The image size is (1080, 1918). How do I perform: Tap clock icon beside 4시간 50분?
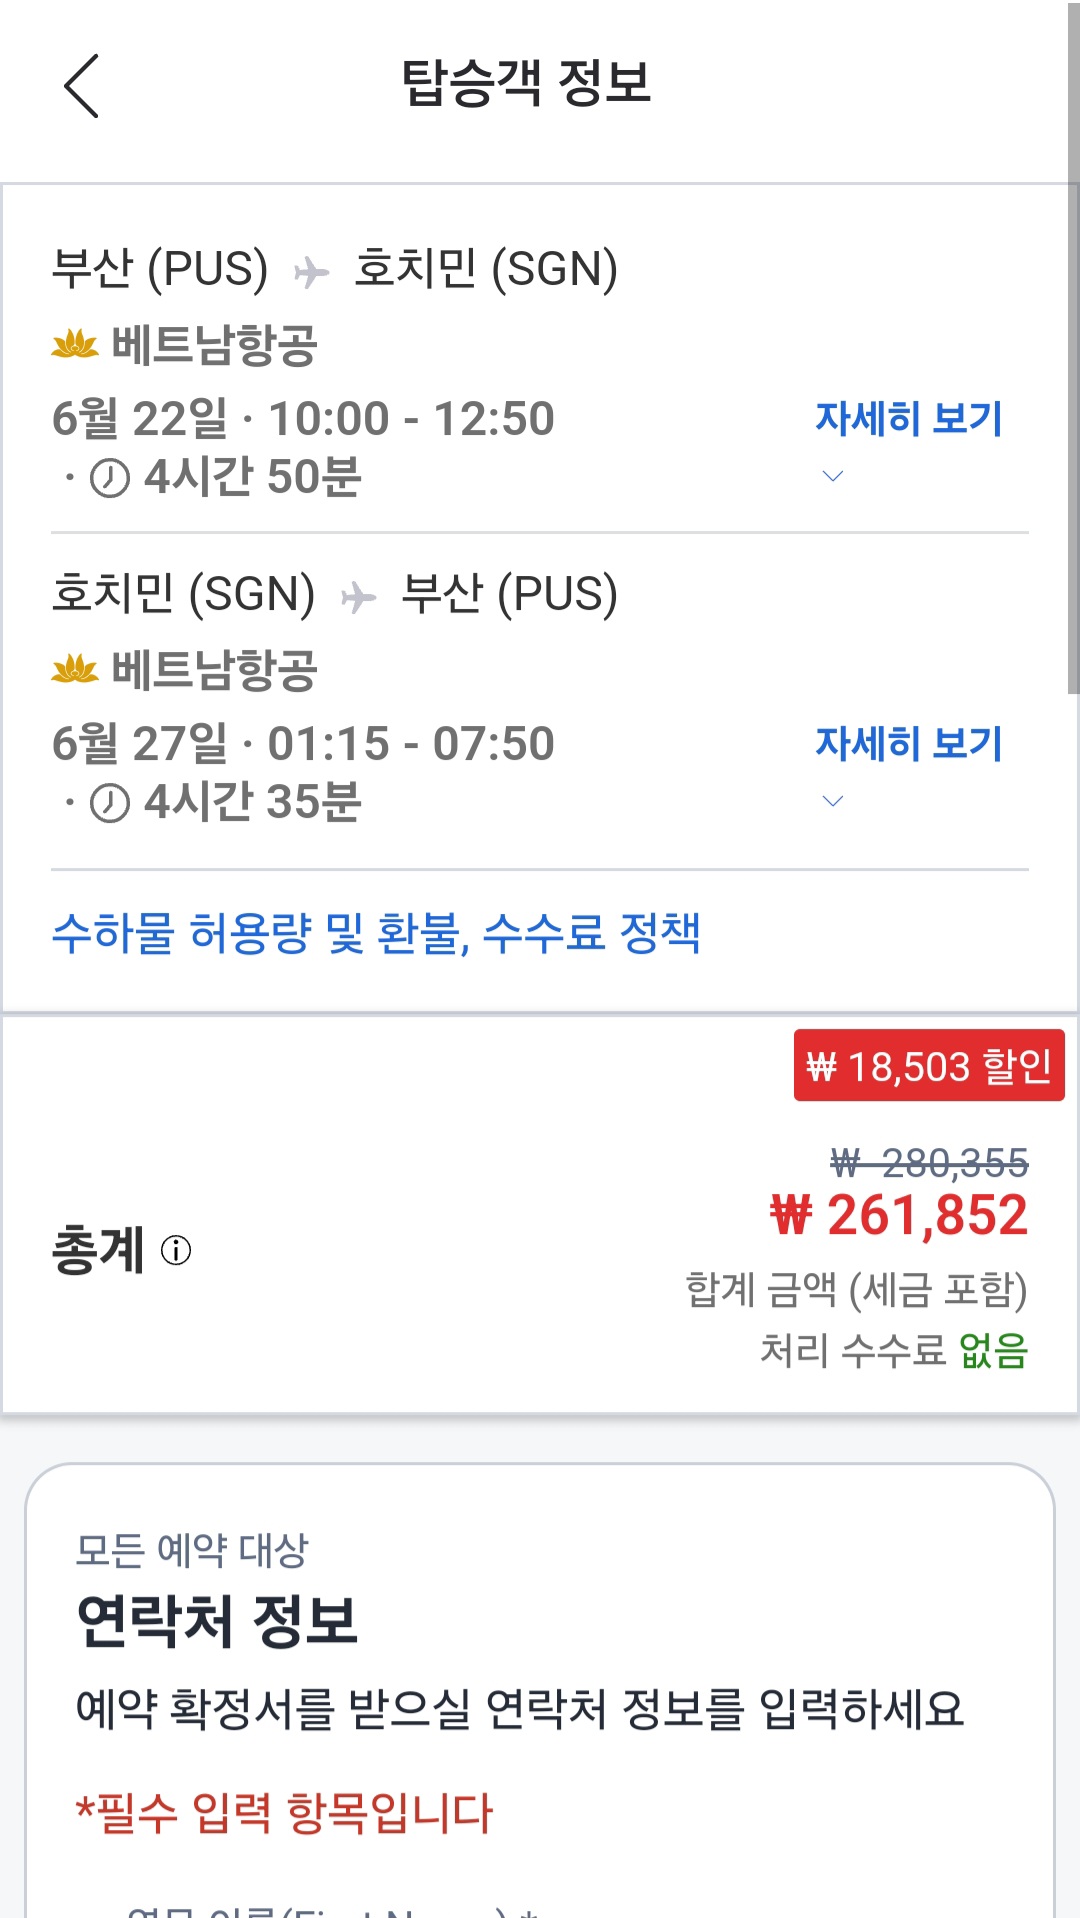(x=110, y=478)
